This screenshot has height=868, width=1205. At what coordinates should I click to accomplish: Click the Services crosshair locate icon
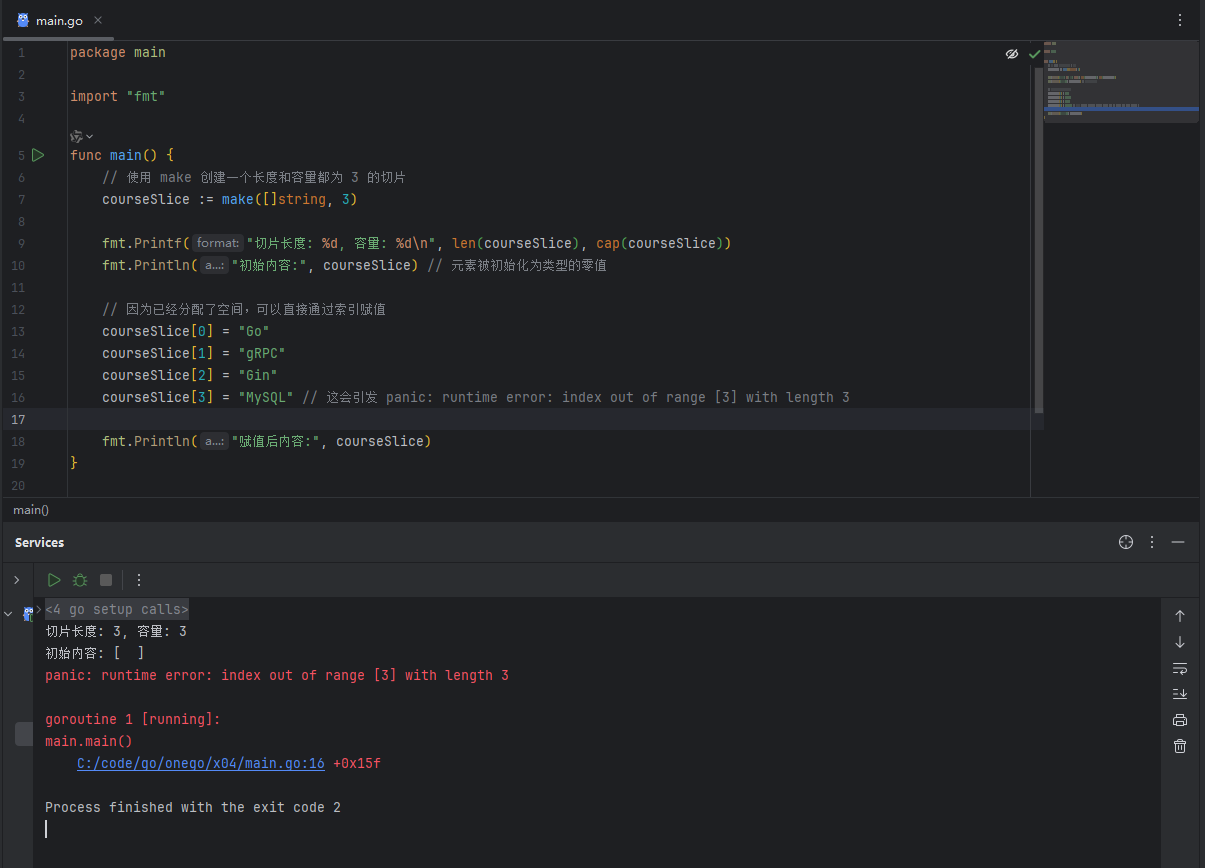pos(1126,542)
